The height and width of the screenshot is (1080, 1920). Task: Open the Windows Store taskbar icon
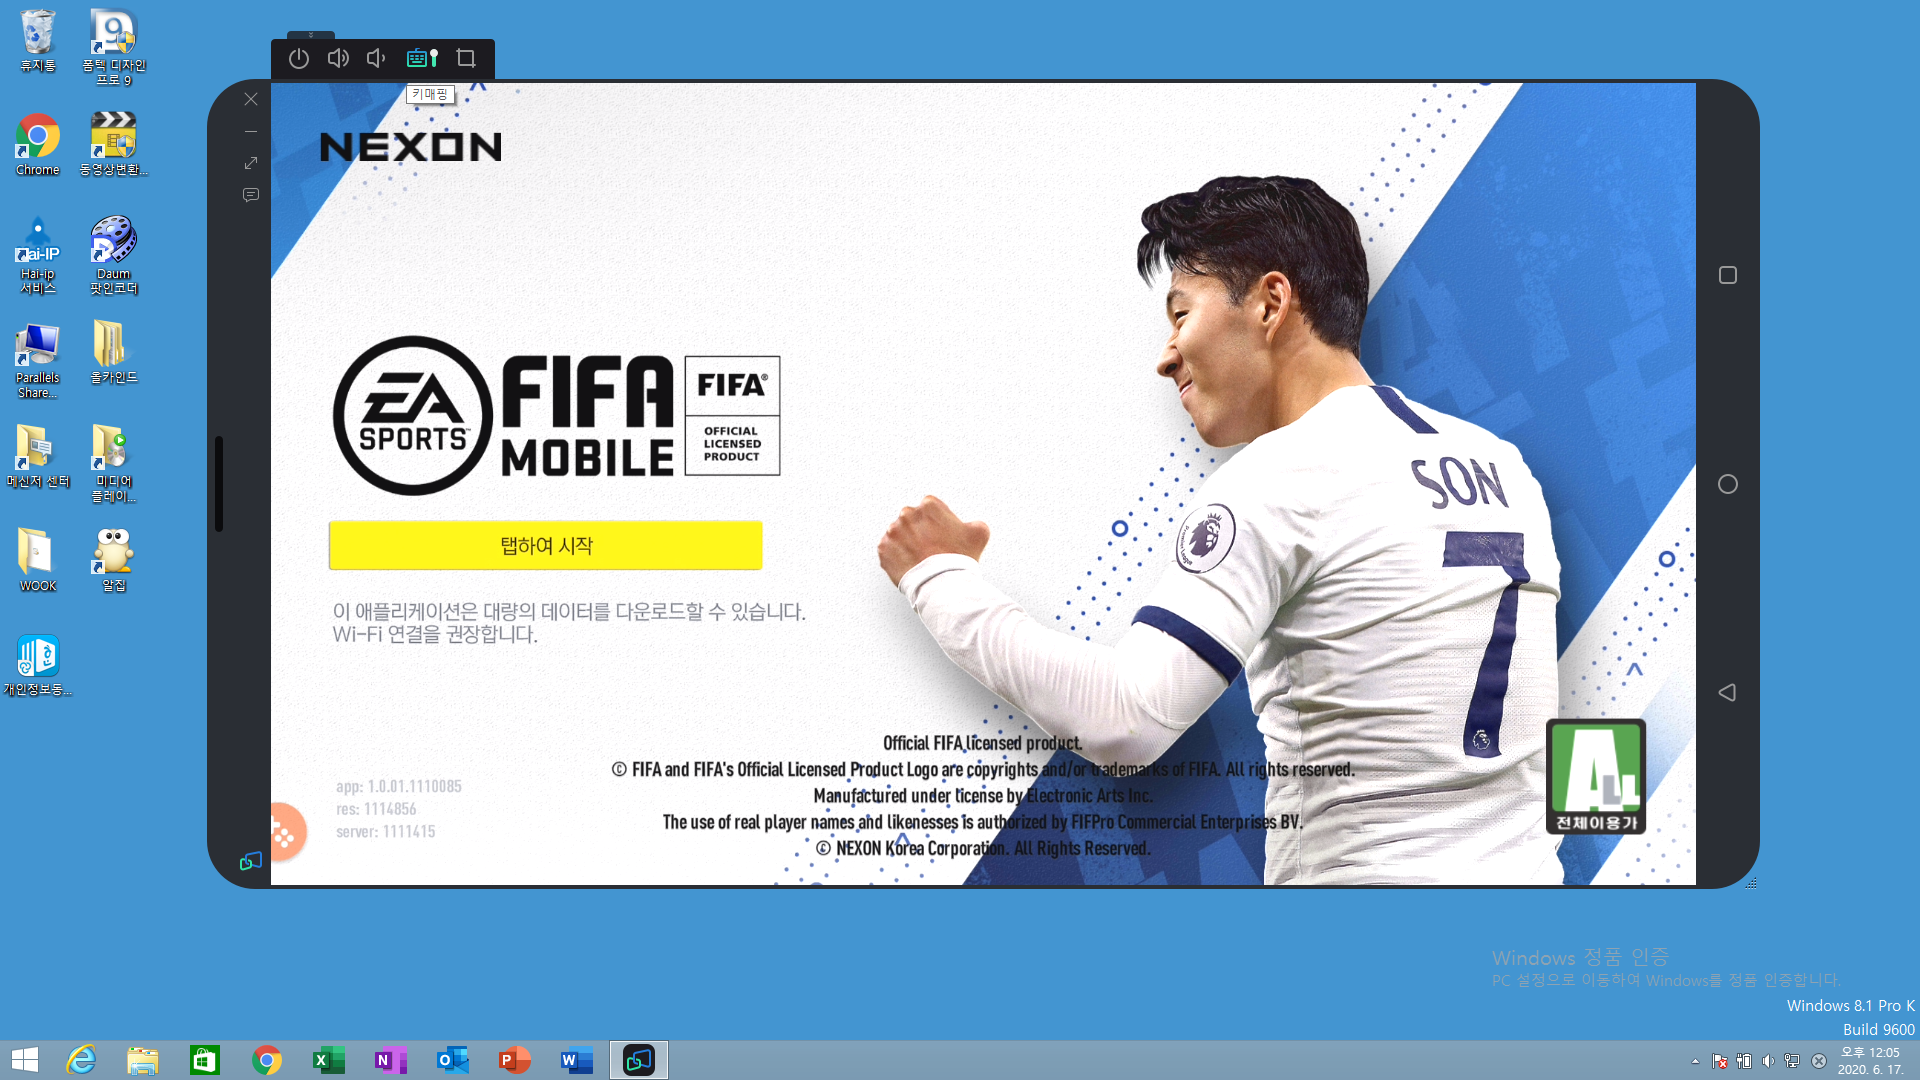pos(205,1060)
